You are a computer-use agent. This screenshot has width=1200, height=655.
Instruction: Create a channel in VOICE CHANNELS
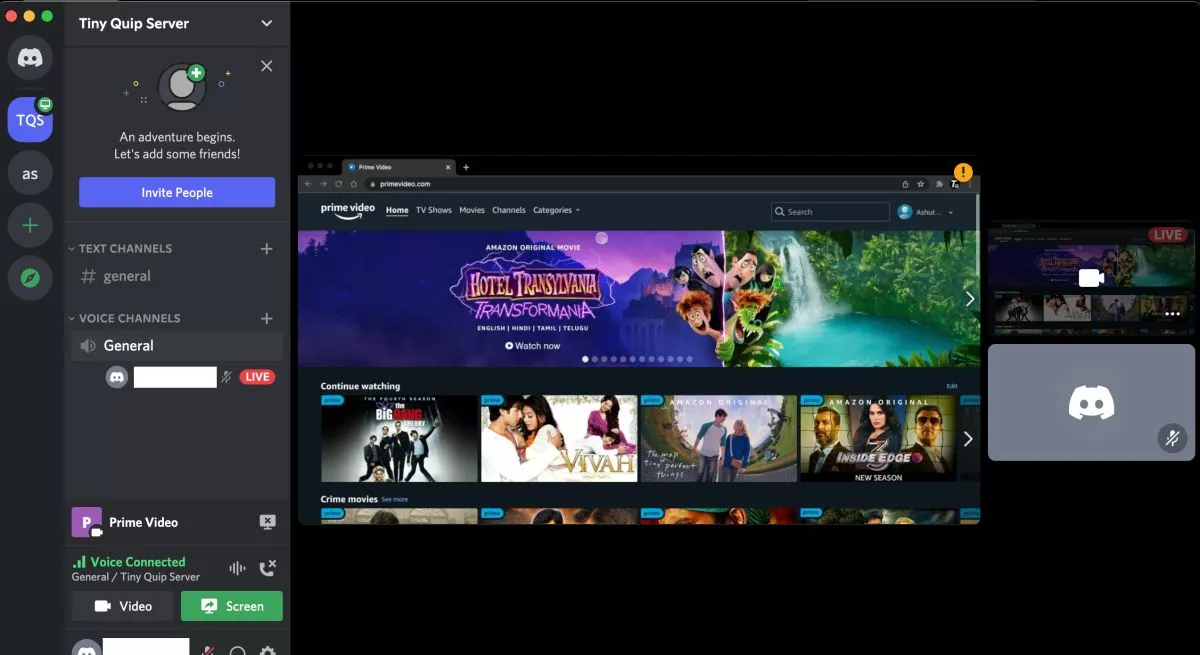pos(267,318)
